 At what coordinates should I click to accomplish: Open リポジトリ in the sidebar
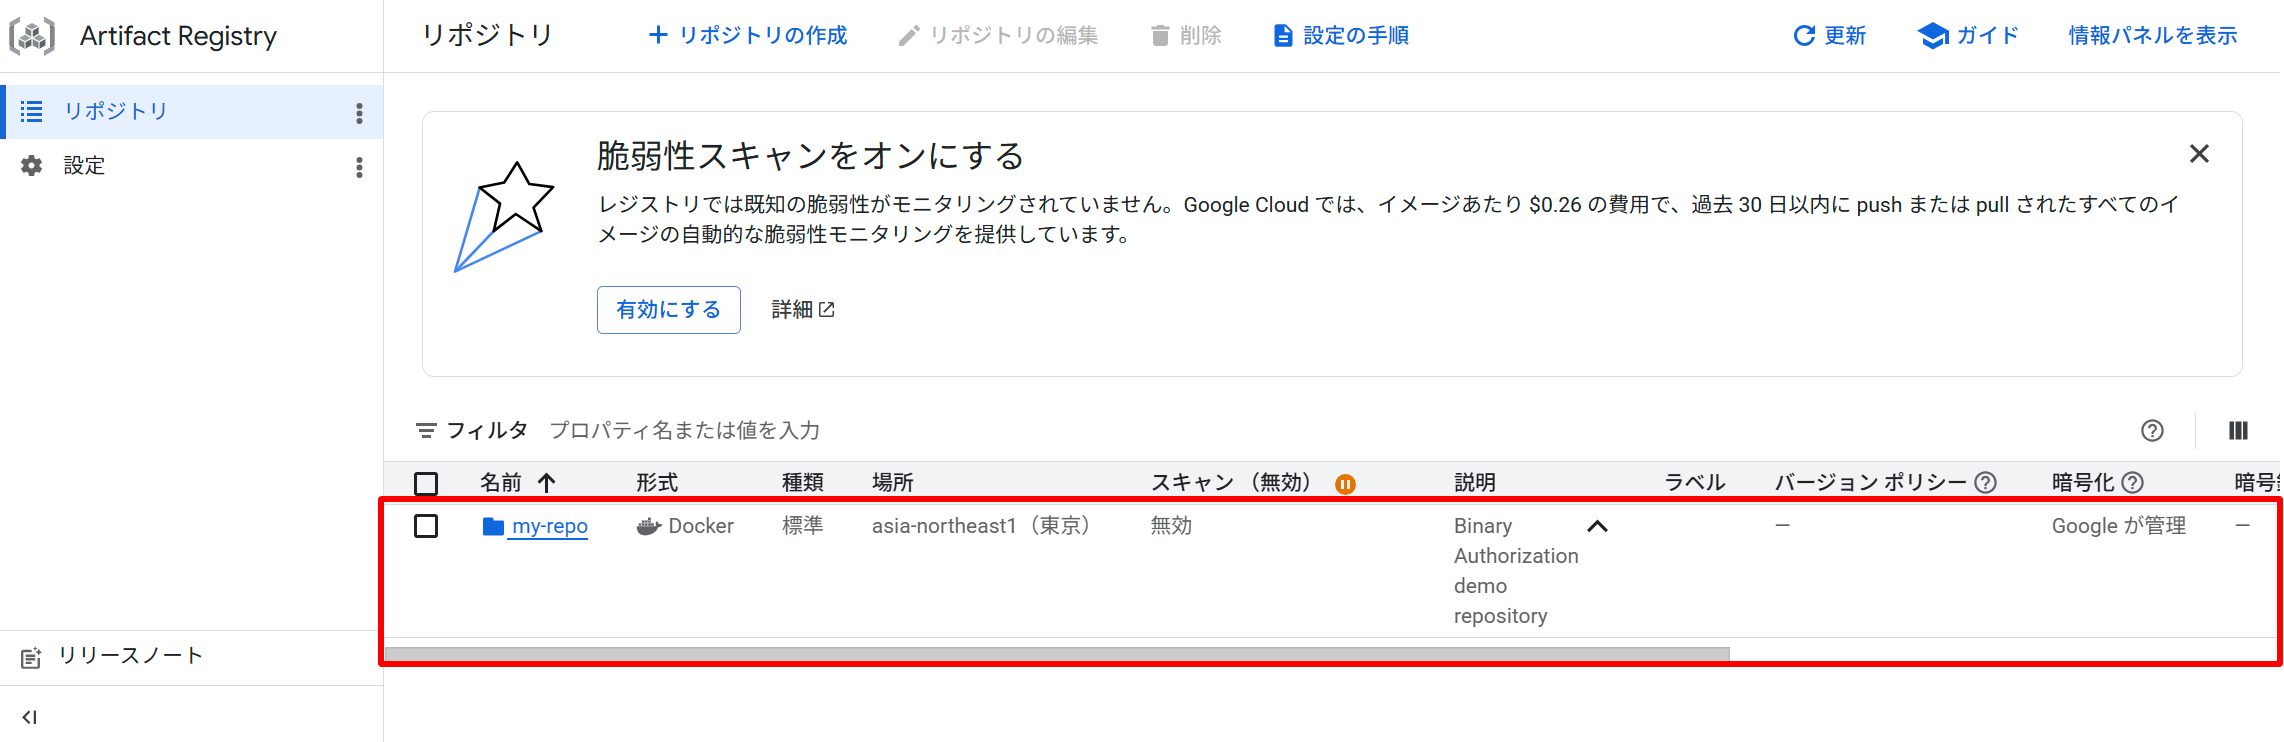(116, 111)
